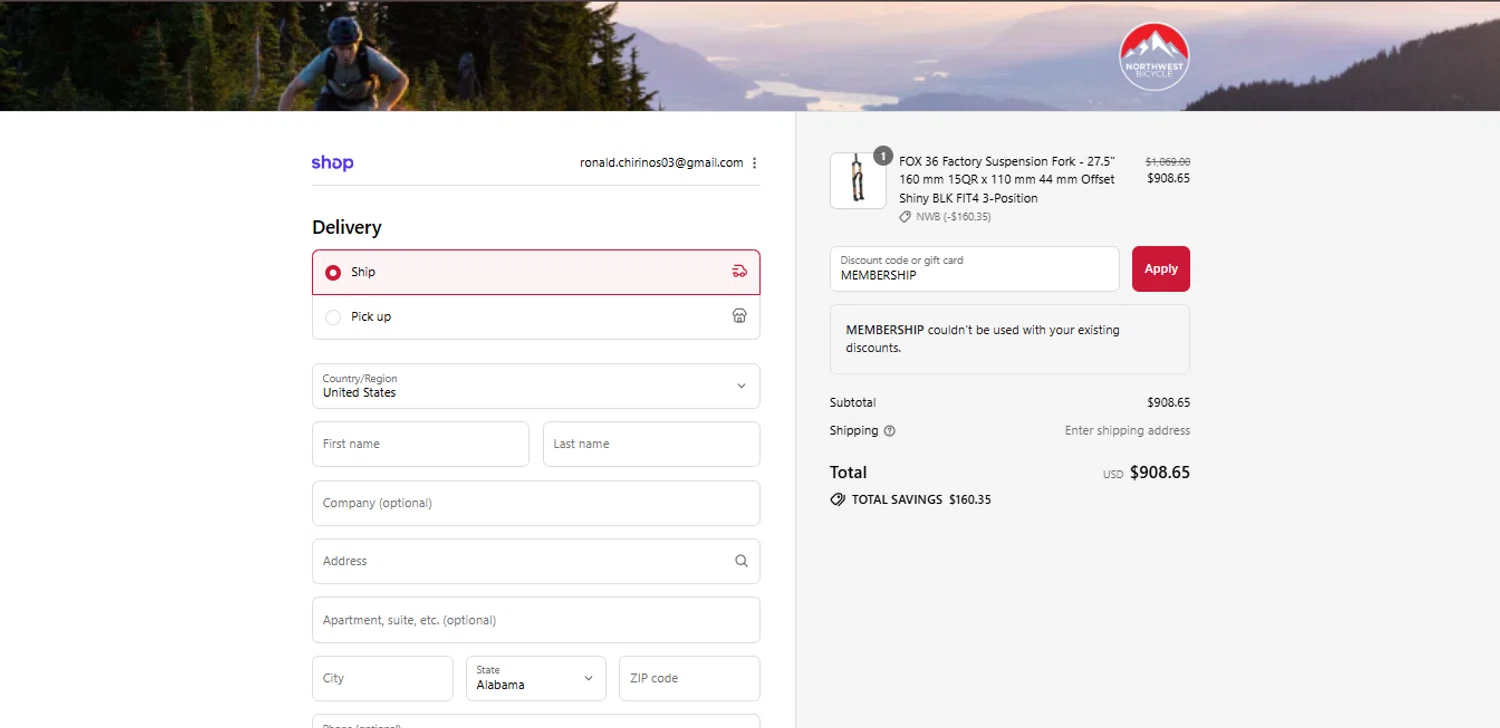Click the ZIP code field
Screen dimensions: 1500x728
click(x=689, y=678)
